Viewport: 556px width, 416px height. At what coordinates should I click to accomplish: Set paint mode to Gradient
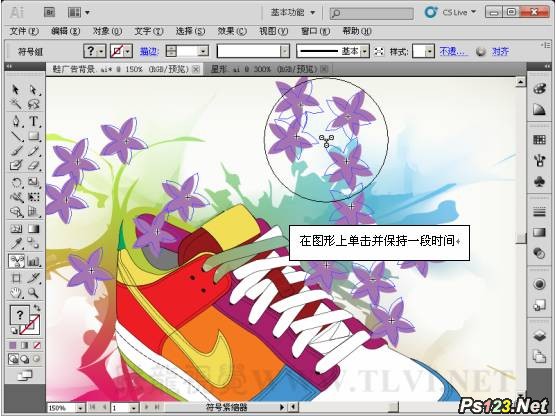[x=25, y=345]
